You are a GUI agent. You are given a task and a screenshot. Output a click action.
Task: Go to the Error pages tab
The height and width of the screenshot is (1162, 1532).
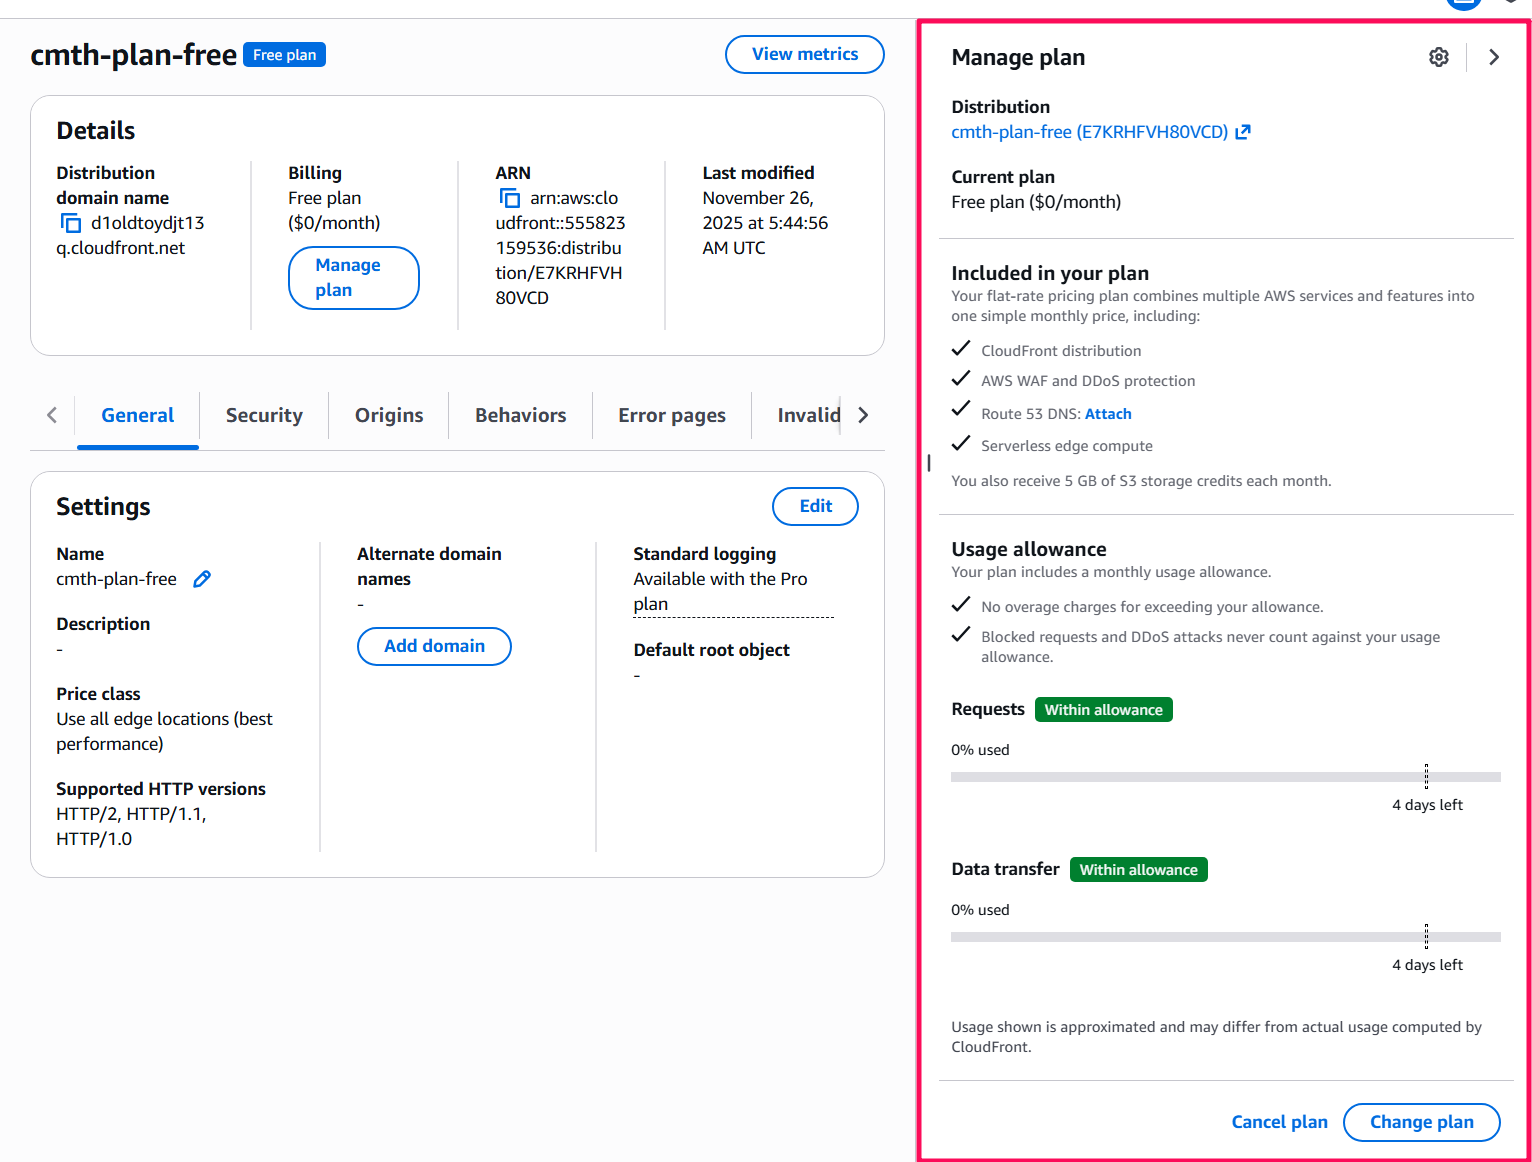tap(671, 415)
